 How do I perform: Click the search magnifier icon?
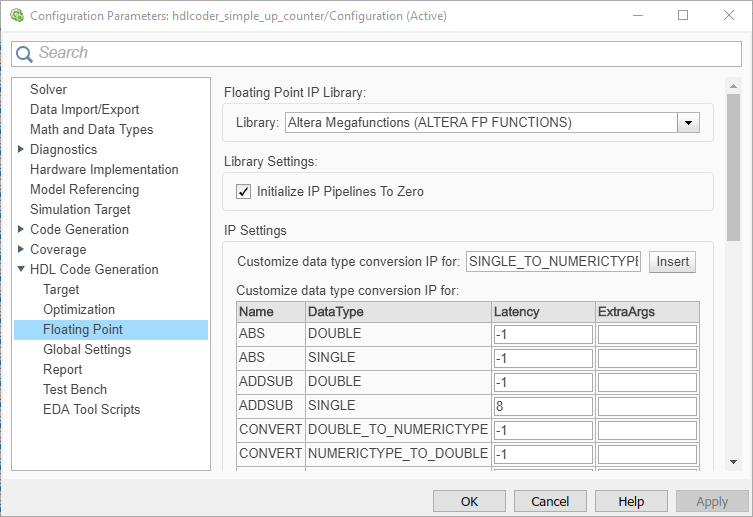click(25, 54)
